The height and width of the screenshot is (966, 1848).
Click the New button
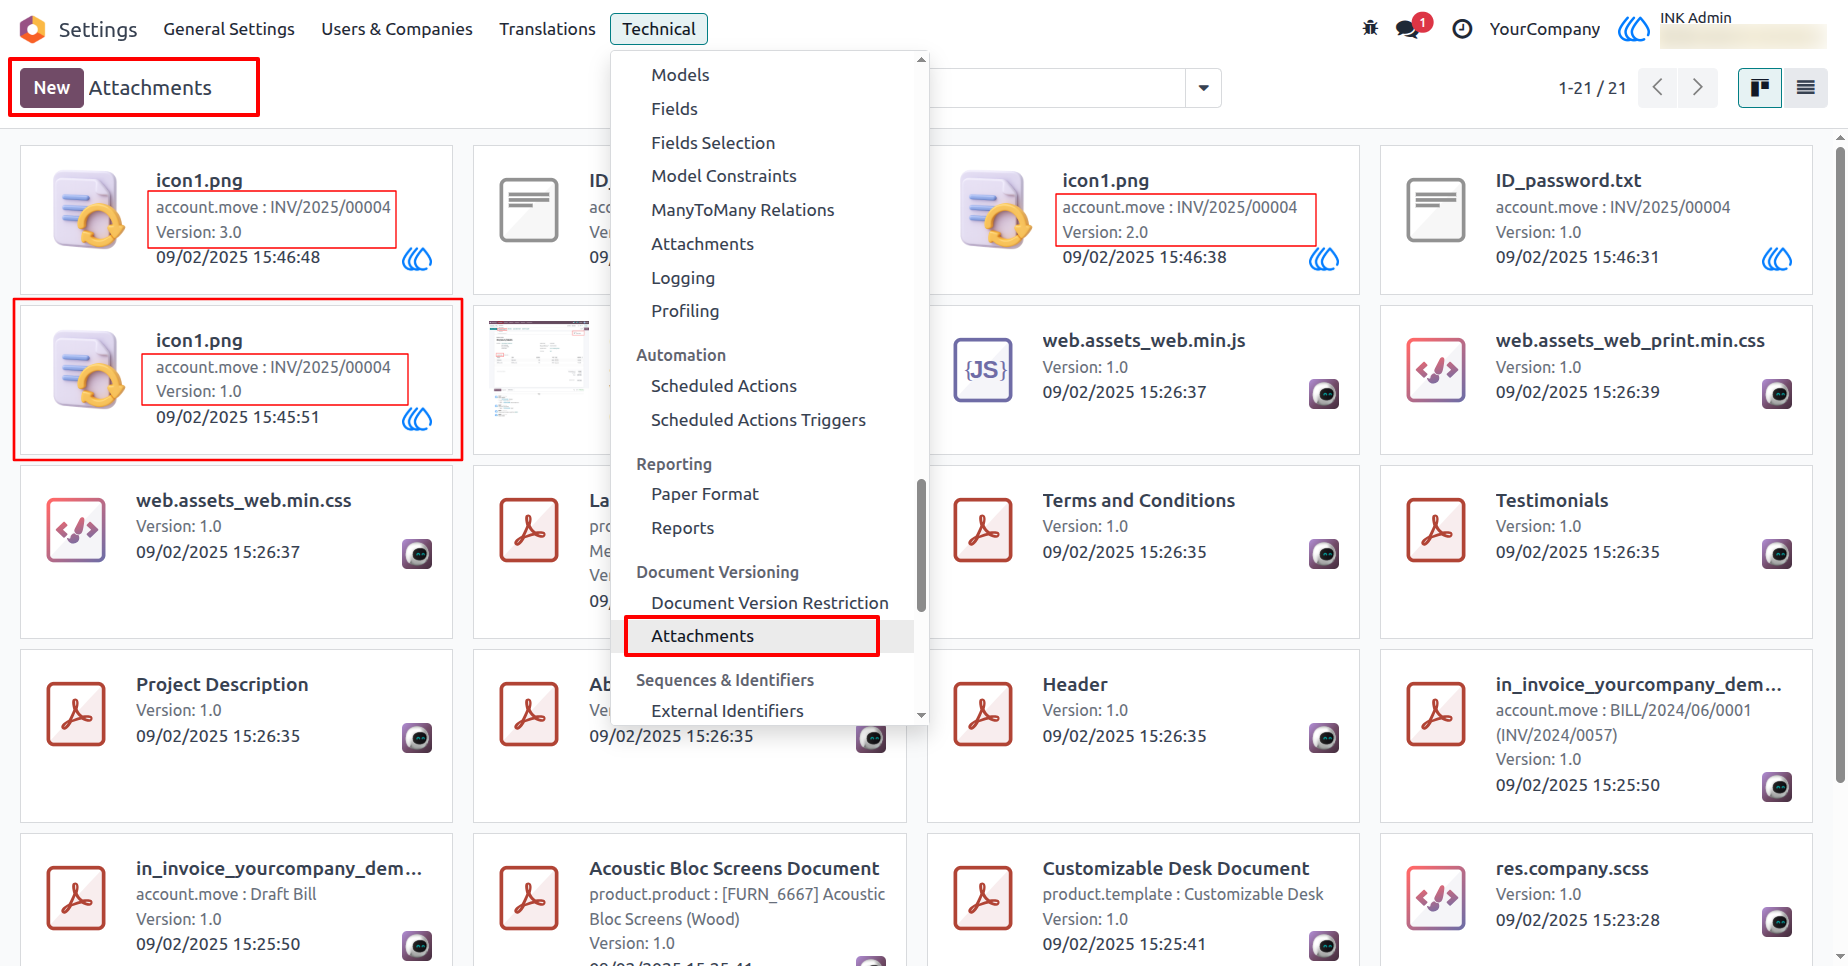[x=52, y=88]
